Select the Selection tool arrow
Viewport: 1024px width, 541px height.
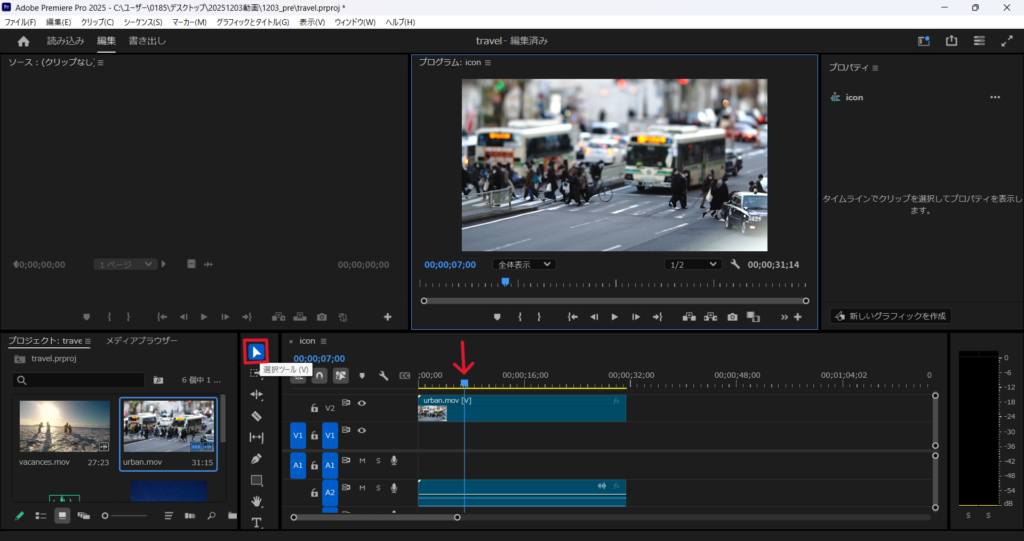click(257, 351)
